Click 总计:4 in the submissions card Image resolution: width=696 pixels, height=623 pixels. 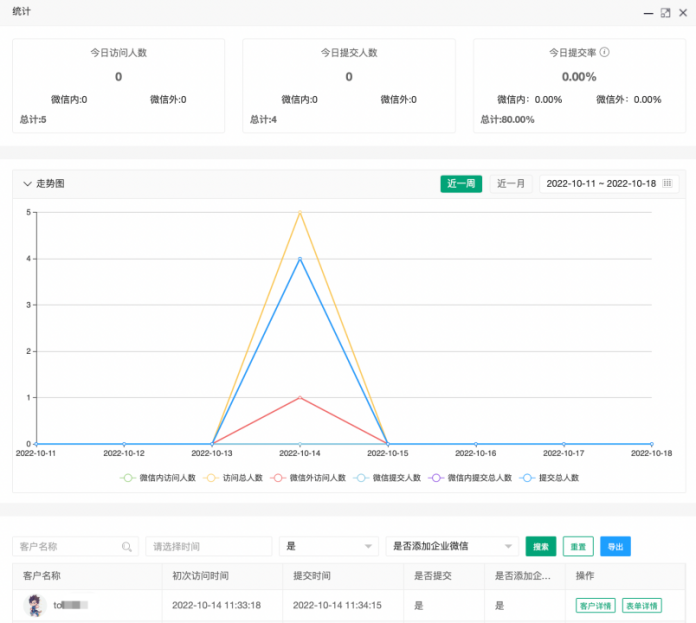coord(263,120)
